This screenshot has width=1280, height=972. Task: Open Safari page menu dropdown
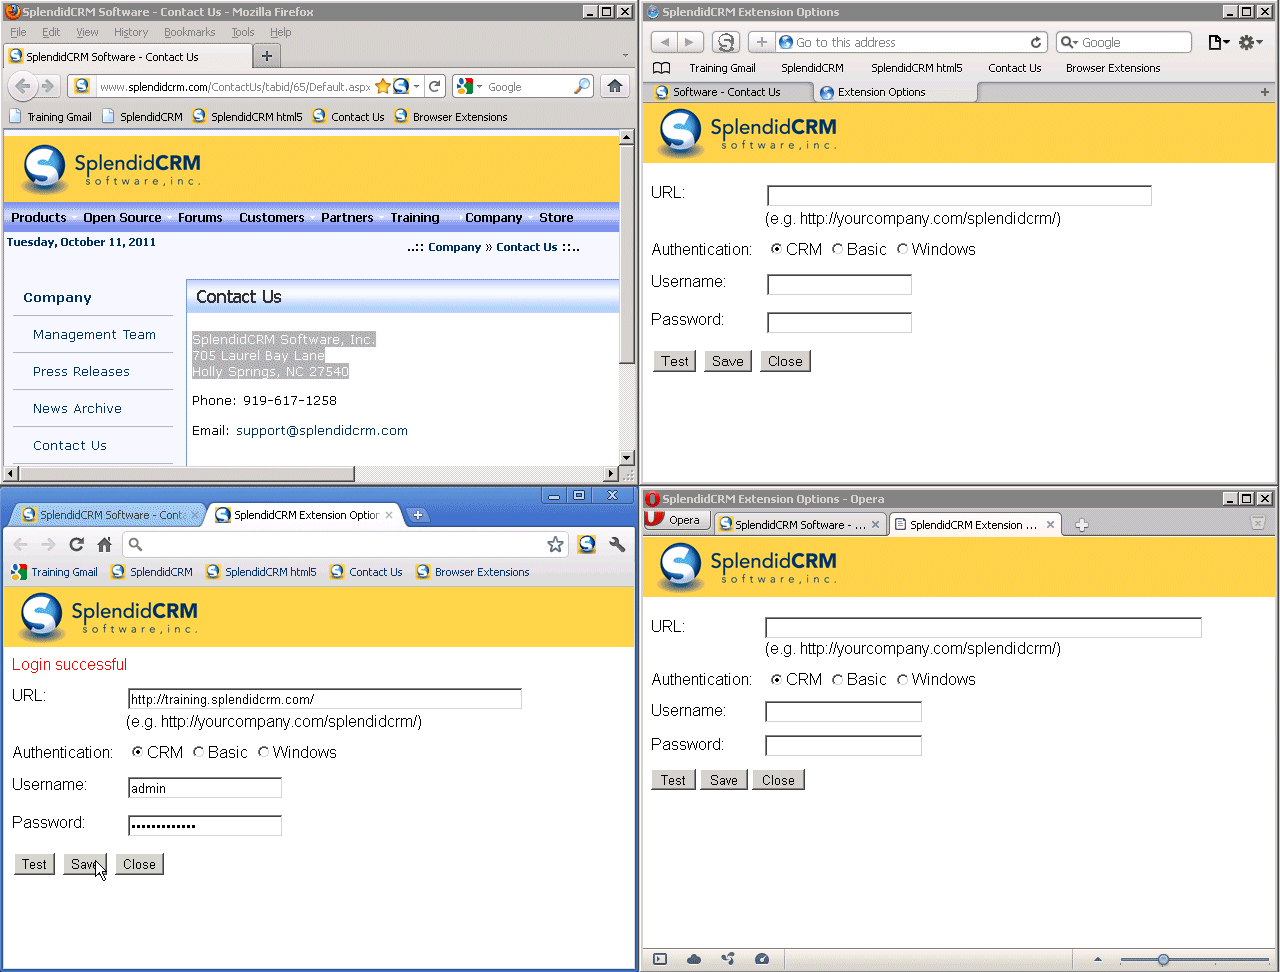pyautogui.click(x=1219, y=42)
